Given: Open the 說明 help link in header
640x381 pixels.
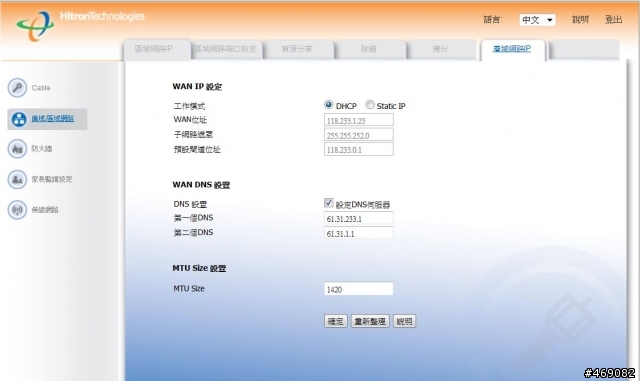Looking at the screenshot, I should 580,20.
